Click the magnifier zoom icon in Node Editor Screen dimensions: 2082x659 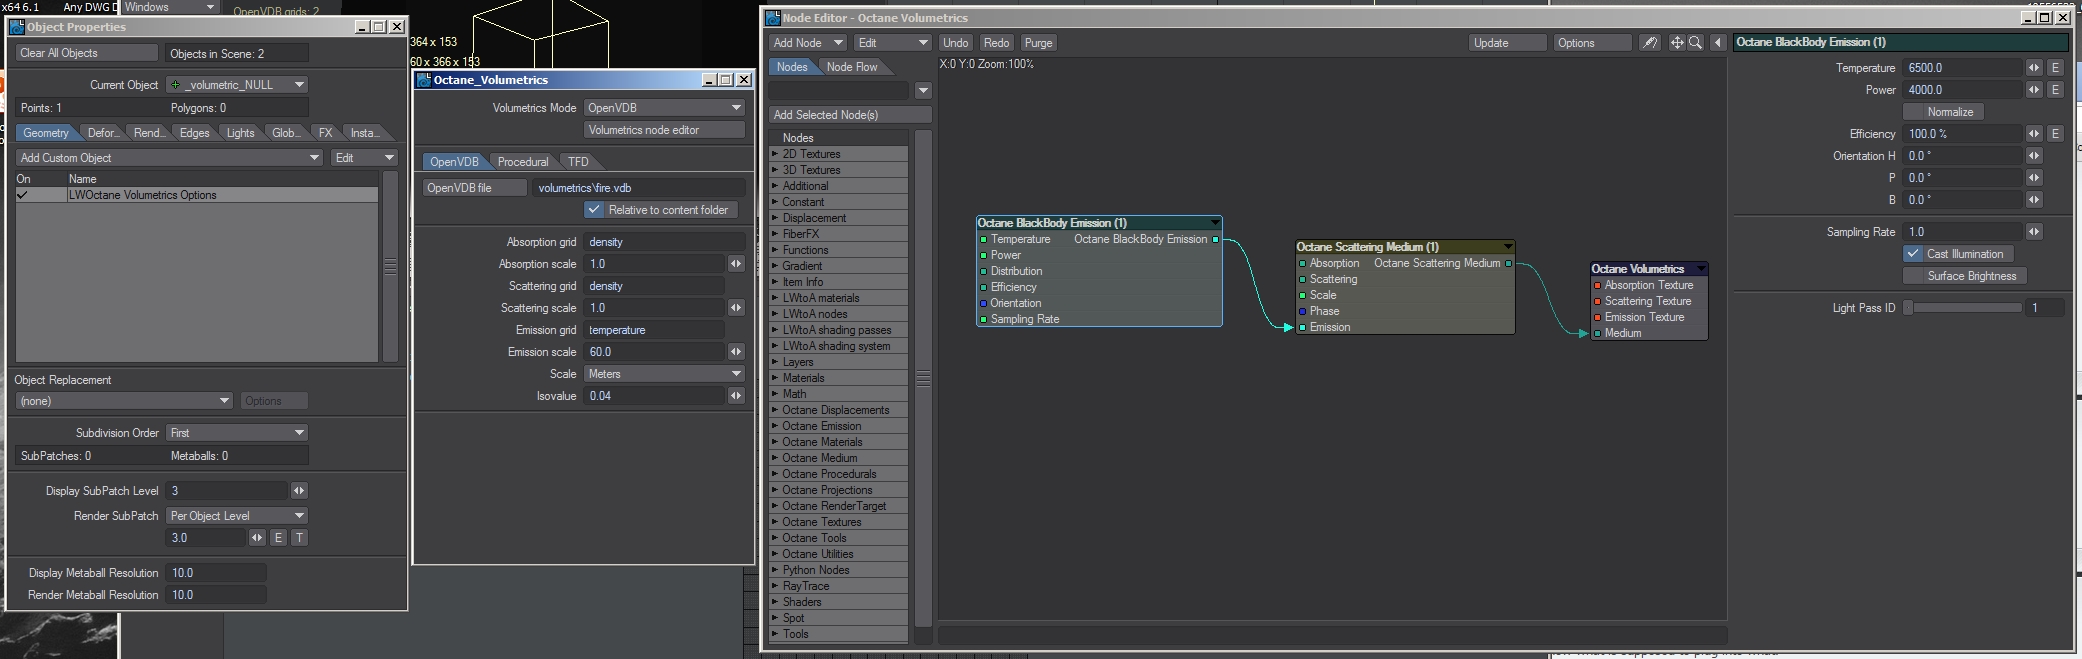(1696, 43)
